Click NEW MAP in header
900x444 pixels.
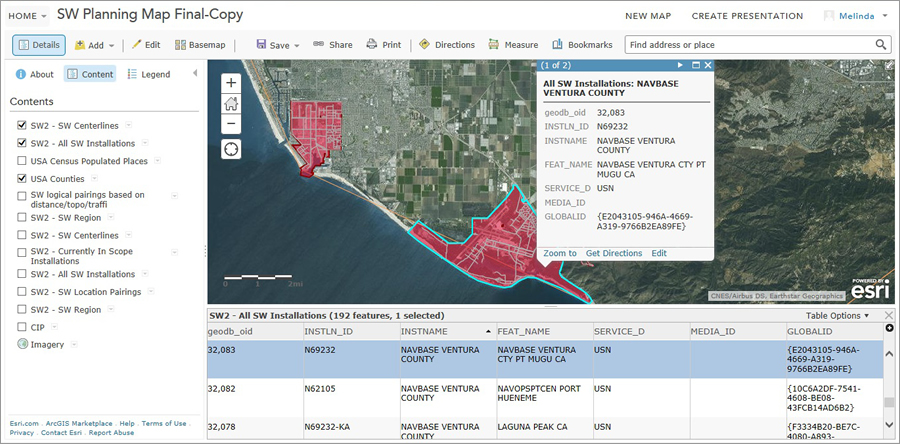pos(648,16)
